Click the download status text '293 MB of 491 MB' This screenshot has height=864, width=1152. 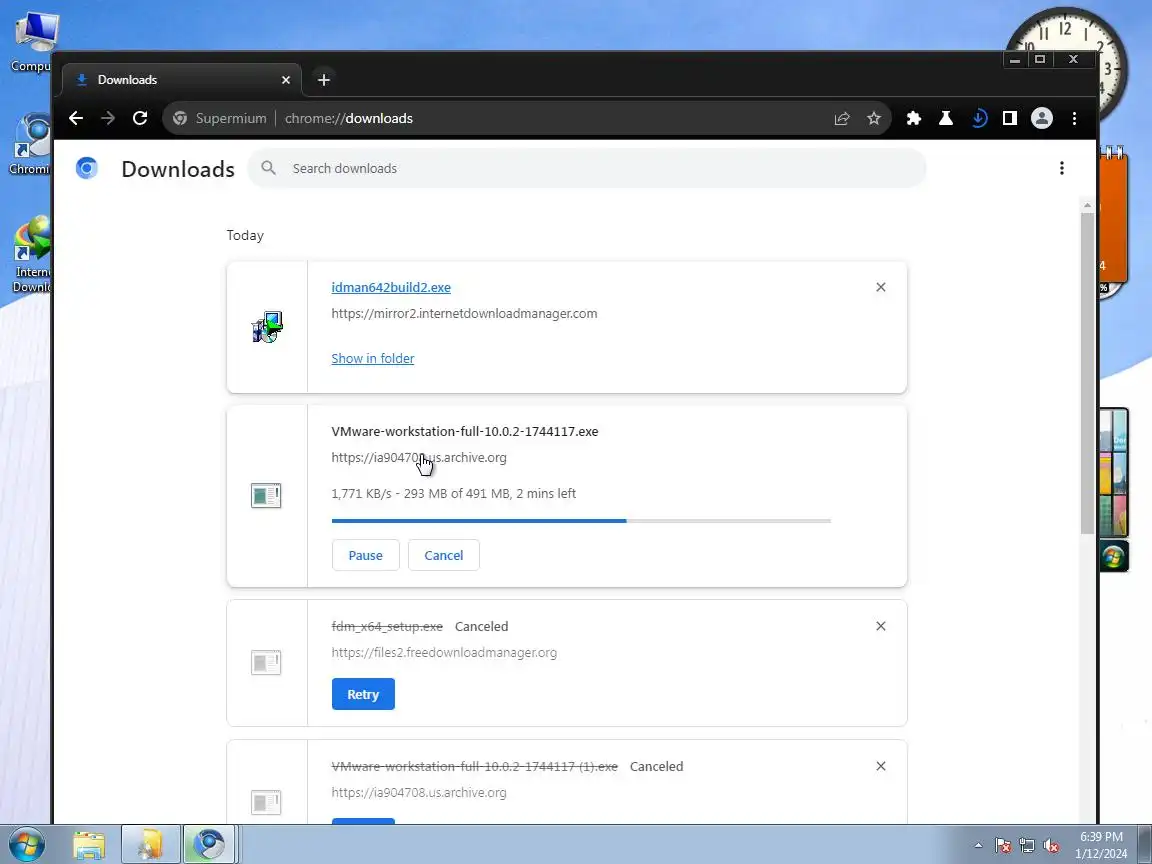coord(457,494)
